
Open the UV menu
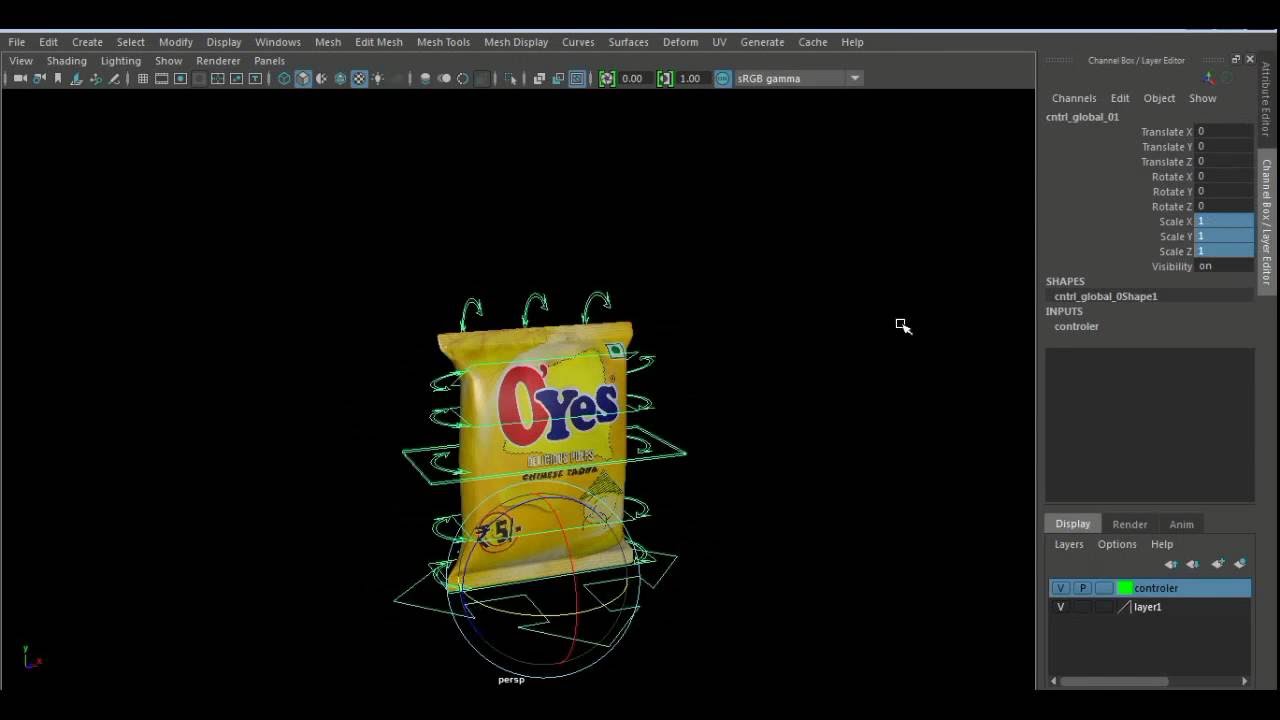pos(719,42)
